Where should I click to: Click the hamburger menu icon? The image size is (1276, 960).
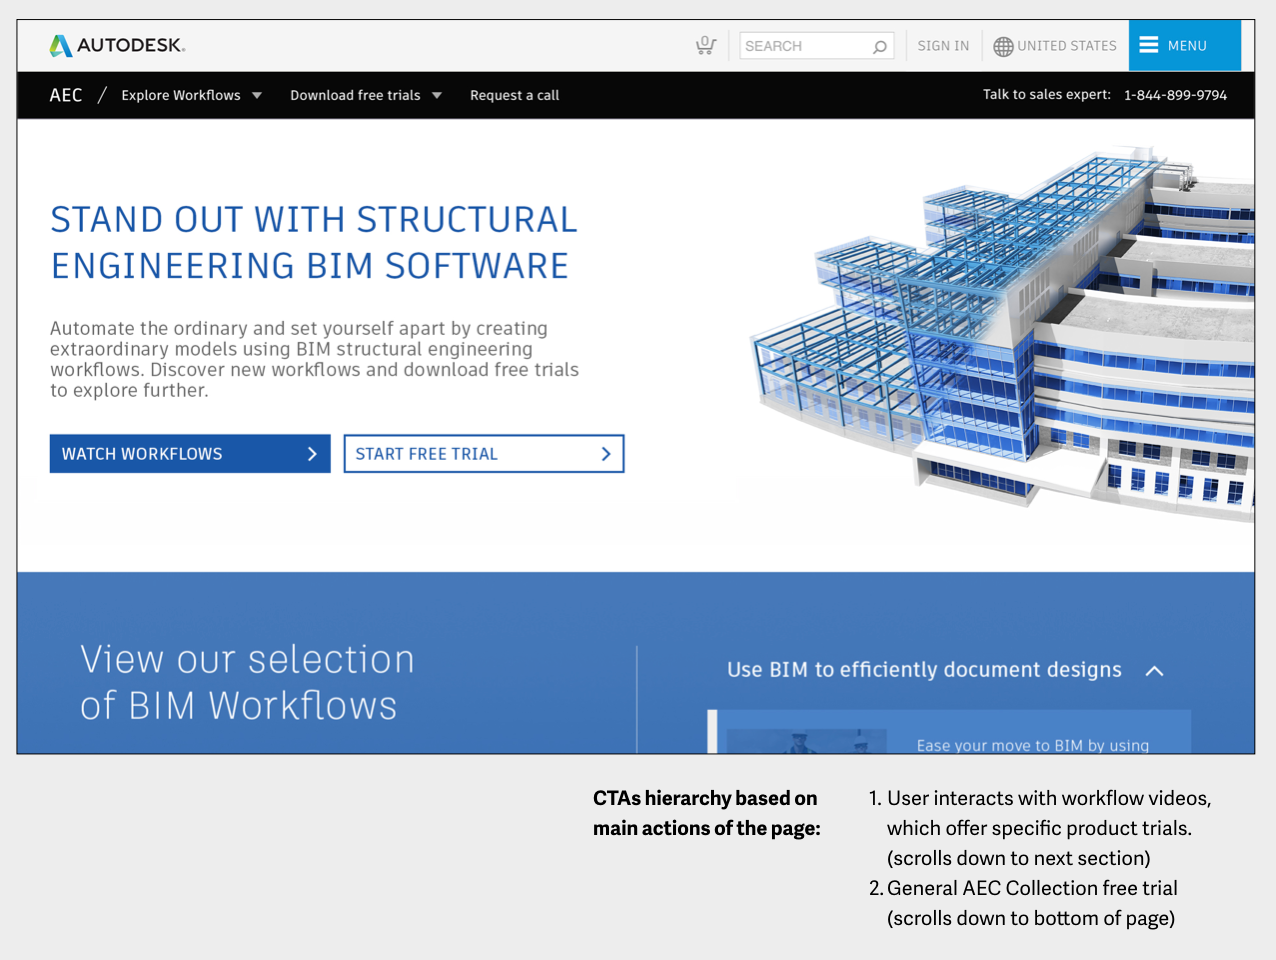click(1149, 45)
